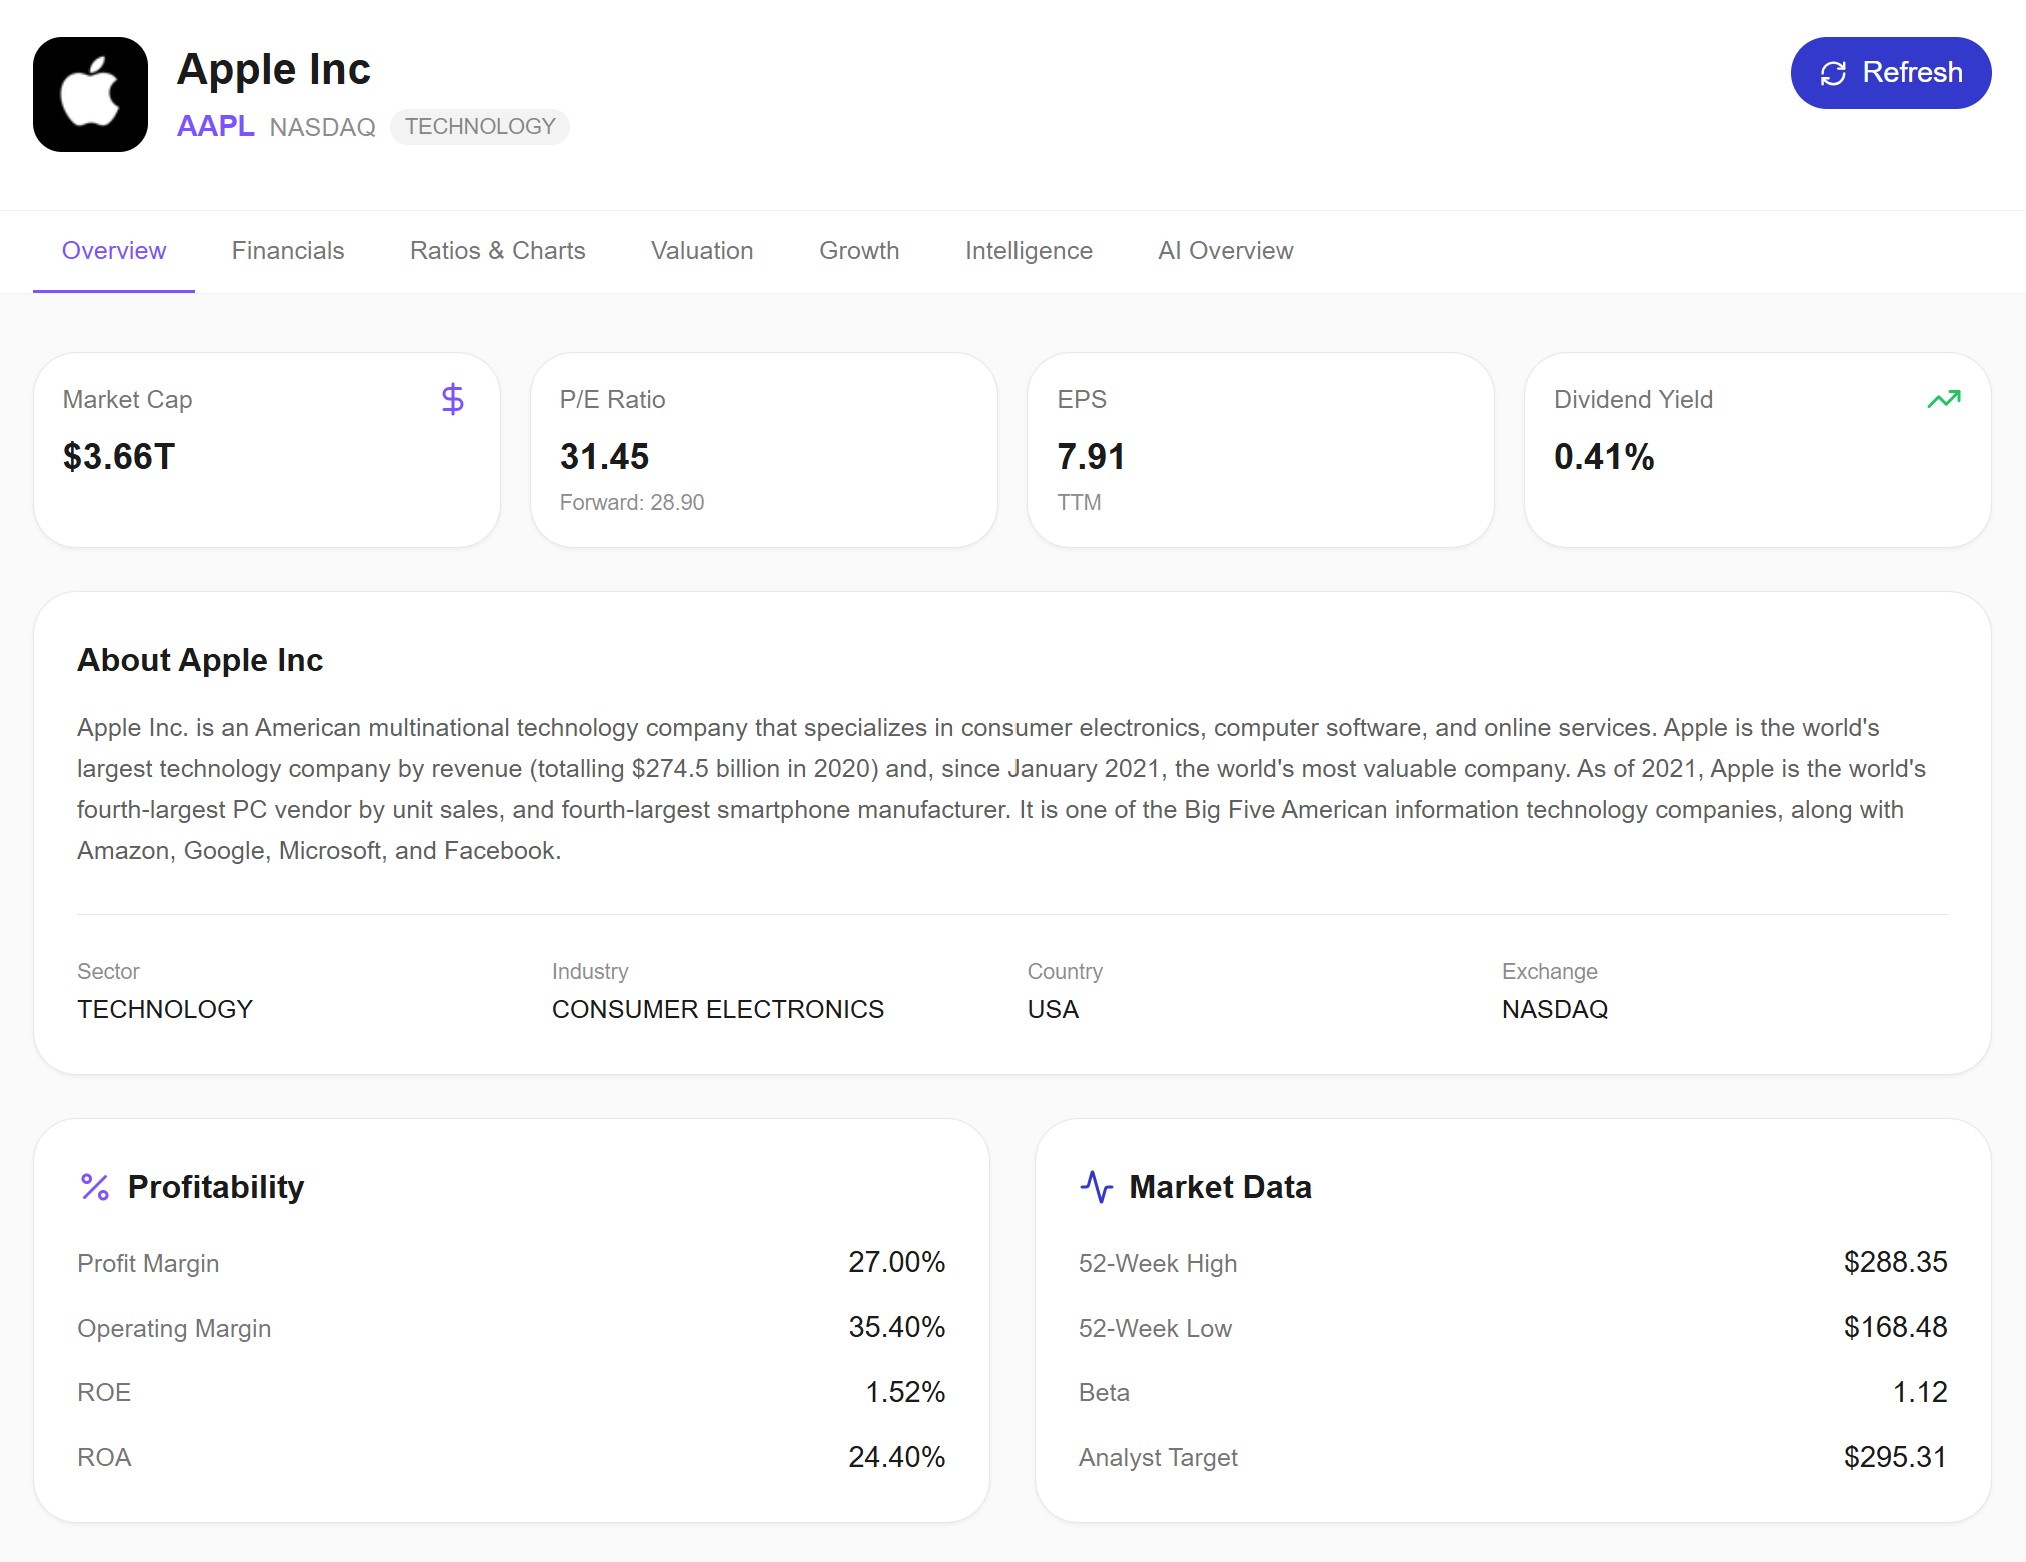Click the Refresh button
The width and height of the screenshot is (2026, 1562).
pyautogui.click(x=1890, y=72)
